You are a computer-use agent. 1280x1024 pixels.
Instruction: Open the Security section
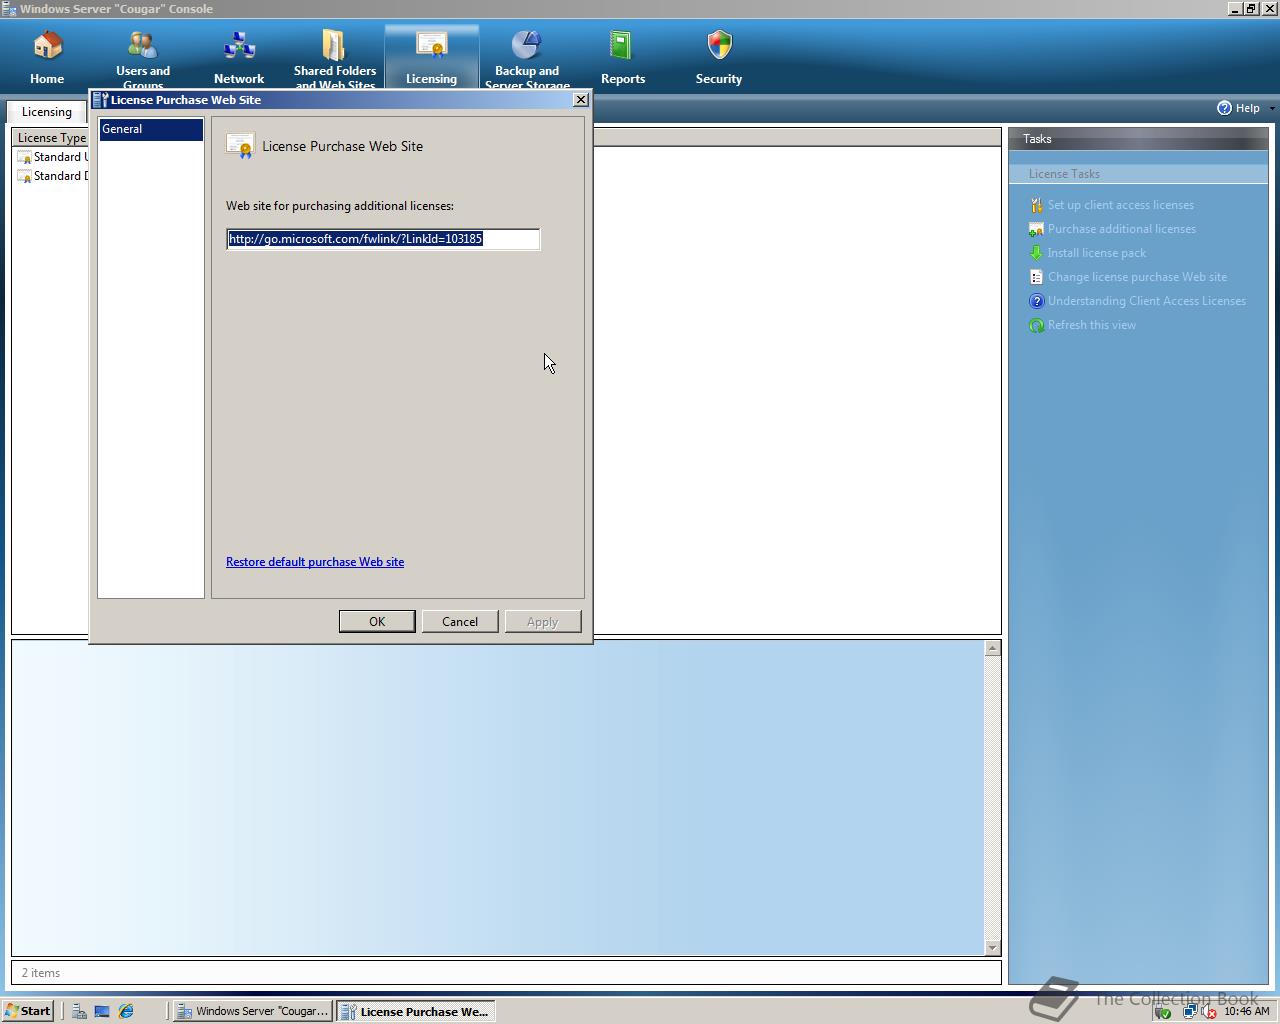pos(719,58)
